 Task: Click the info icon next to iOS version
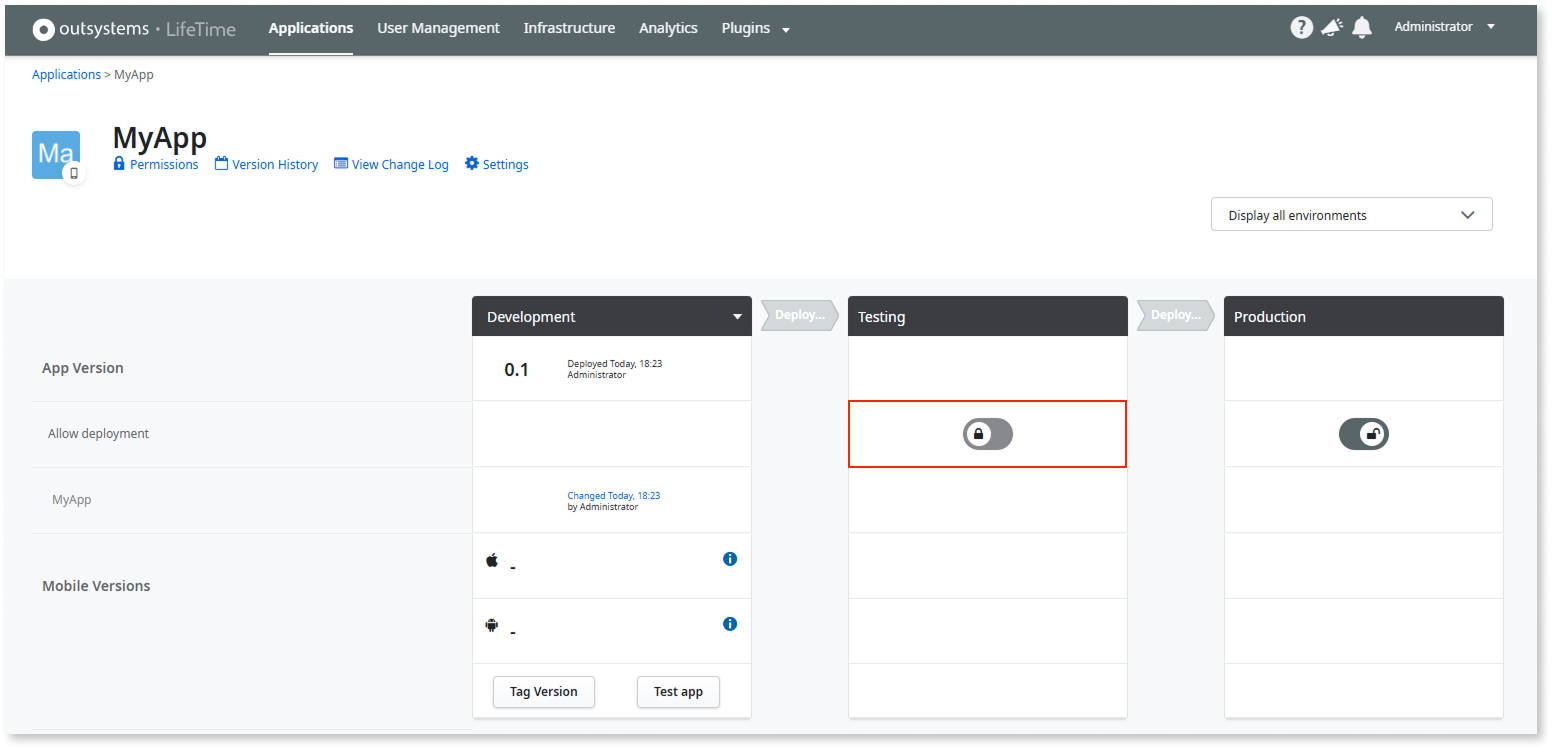[x=729, y=559]
